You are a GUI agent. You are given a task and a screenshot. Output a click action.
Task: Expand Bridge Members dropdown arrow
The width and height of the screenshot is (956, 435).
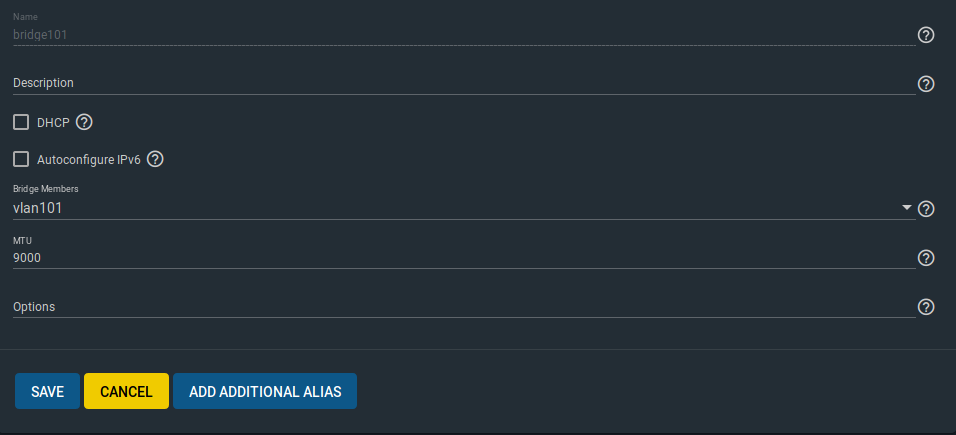[x=907, y=208]
